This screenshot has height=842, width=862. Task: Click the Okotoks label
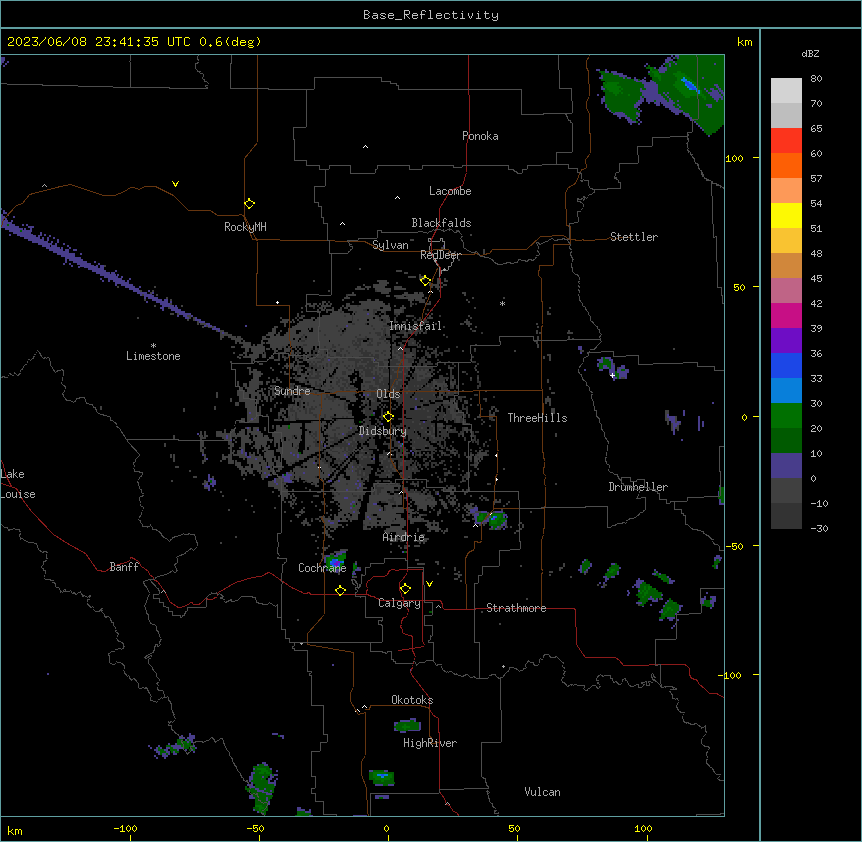point(412,700)
